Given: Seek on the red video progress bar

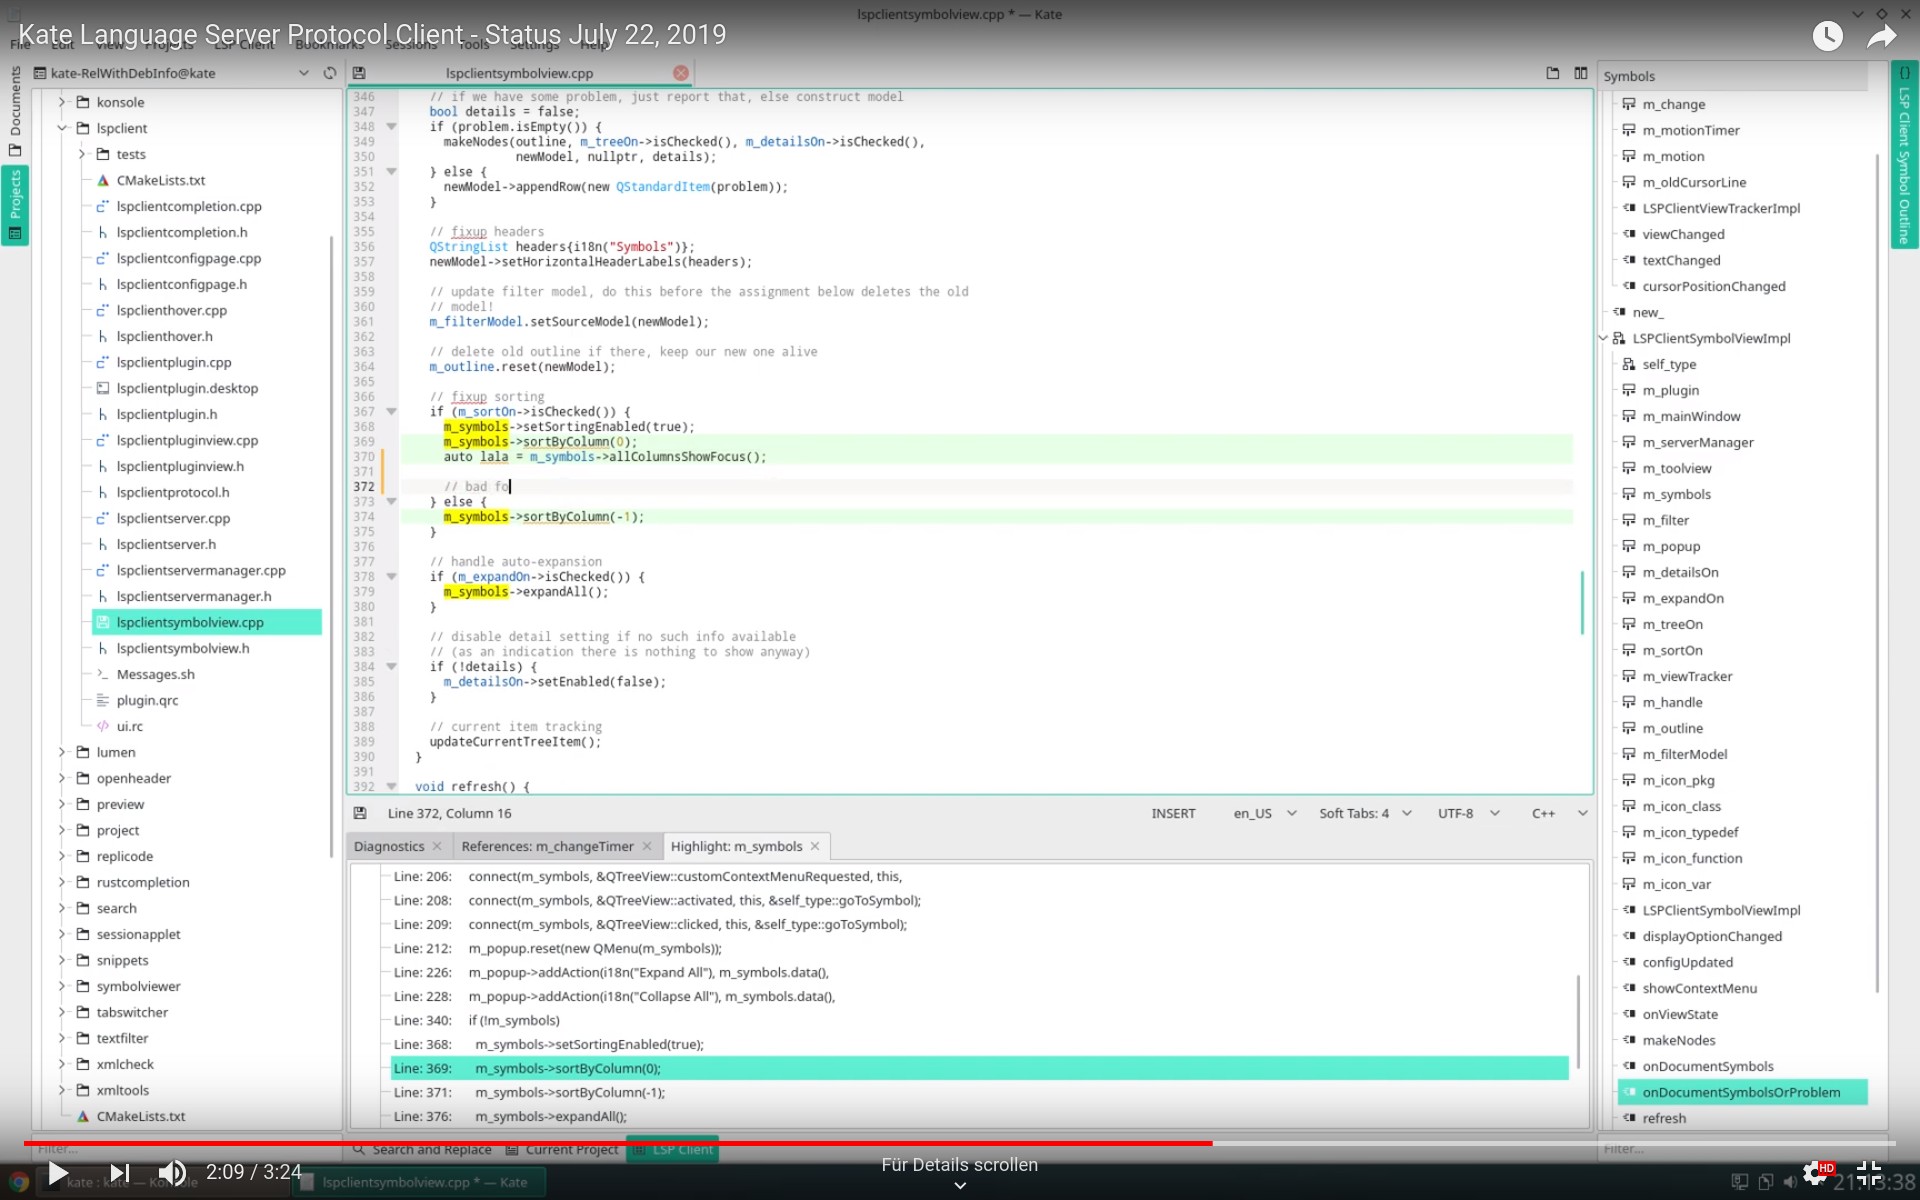Looking at the screenshot, I should (x=960, y=1142).
